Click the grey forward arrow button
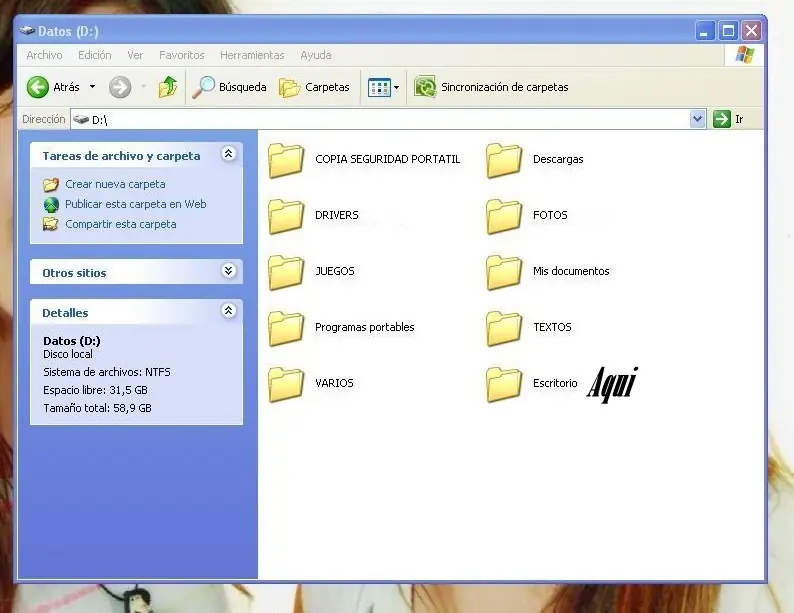Image resolution: width=794 pixels, height=613 pixels. [120, 87]
